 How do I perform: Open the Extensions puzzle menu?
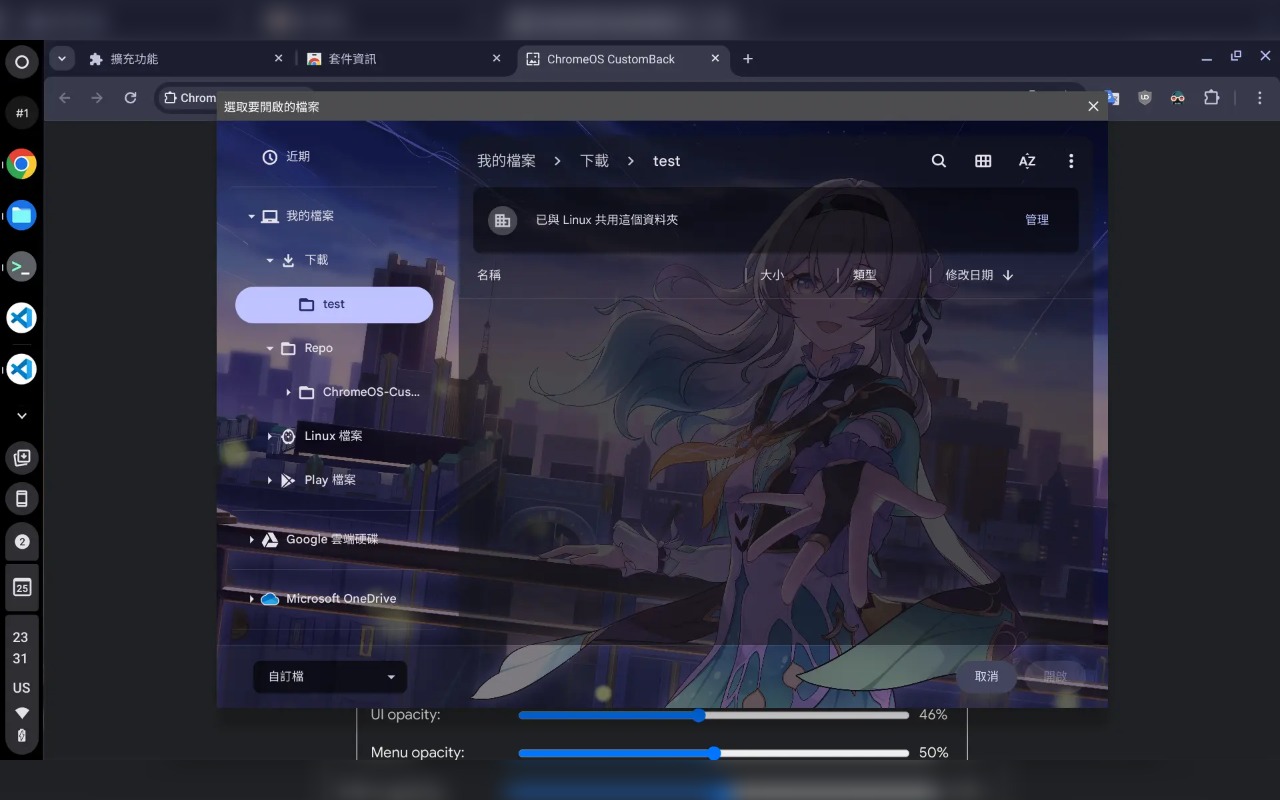[x=1212, y=98]
